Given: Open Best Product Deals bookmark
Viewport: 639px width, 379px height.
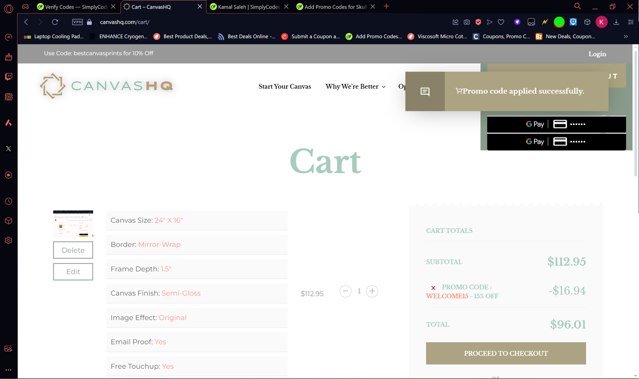Looking at the screenshot, I should click(183, 36).
